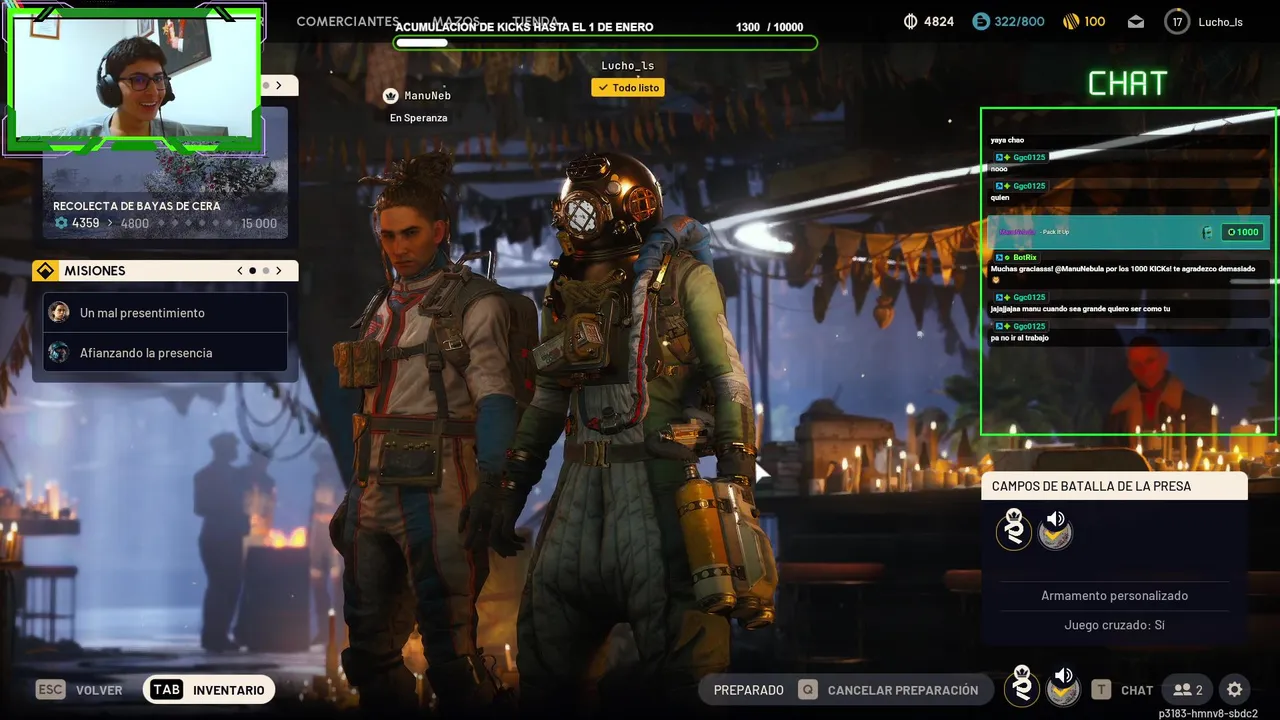Open the Comerciantes tab

point(348,21)
